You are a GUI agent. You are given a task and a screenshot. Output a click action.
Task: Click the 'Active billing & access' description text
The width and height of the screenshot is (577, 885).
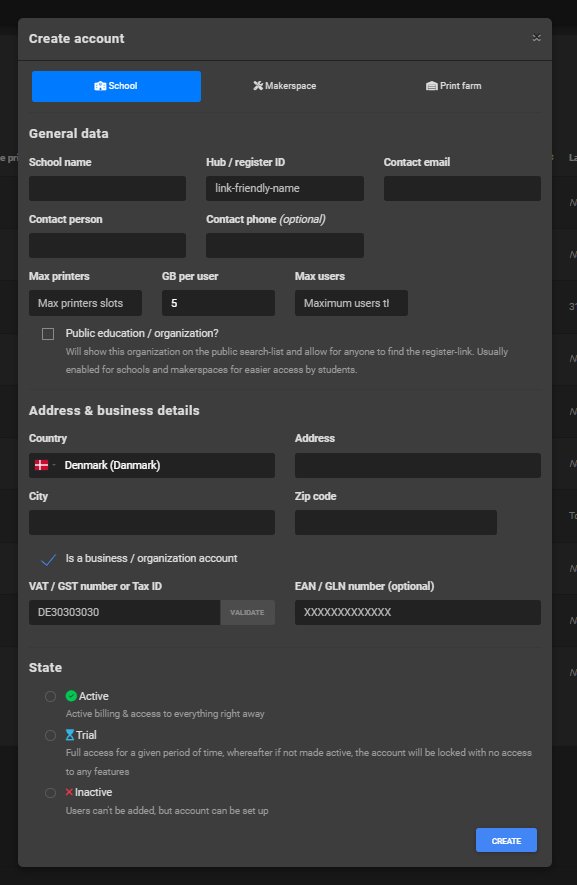pos(165,714)
